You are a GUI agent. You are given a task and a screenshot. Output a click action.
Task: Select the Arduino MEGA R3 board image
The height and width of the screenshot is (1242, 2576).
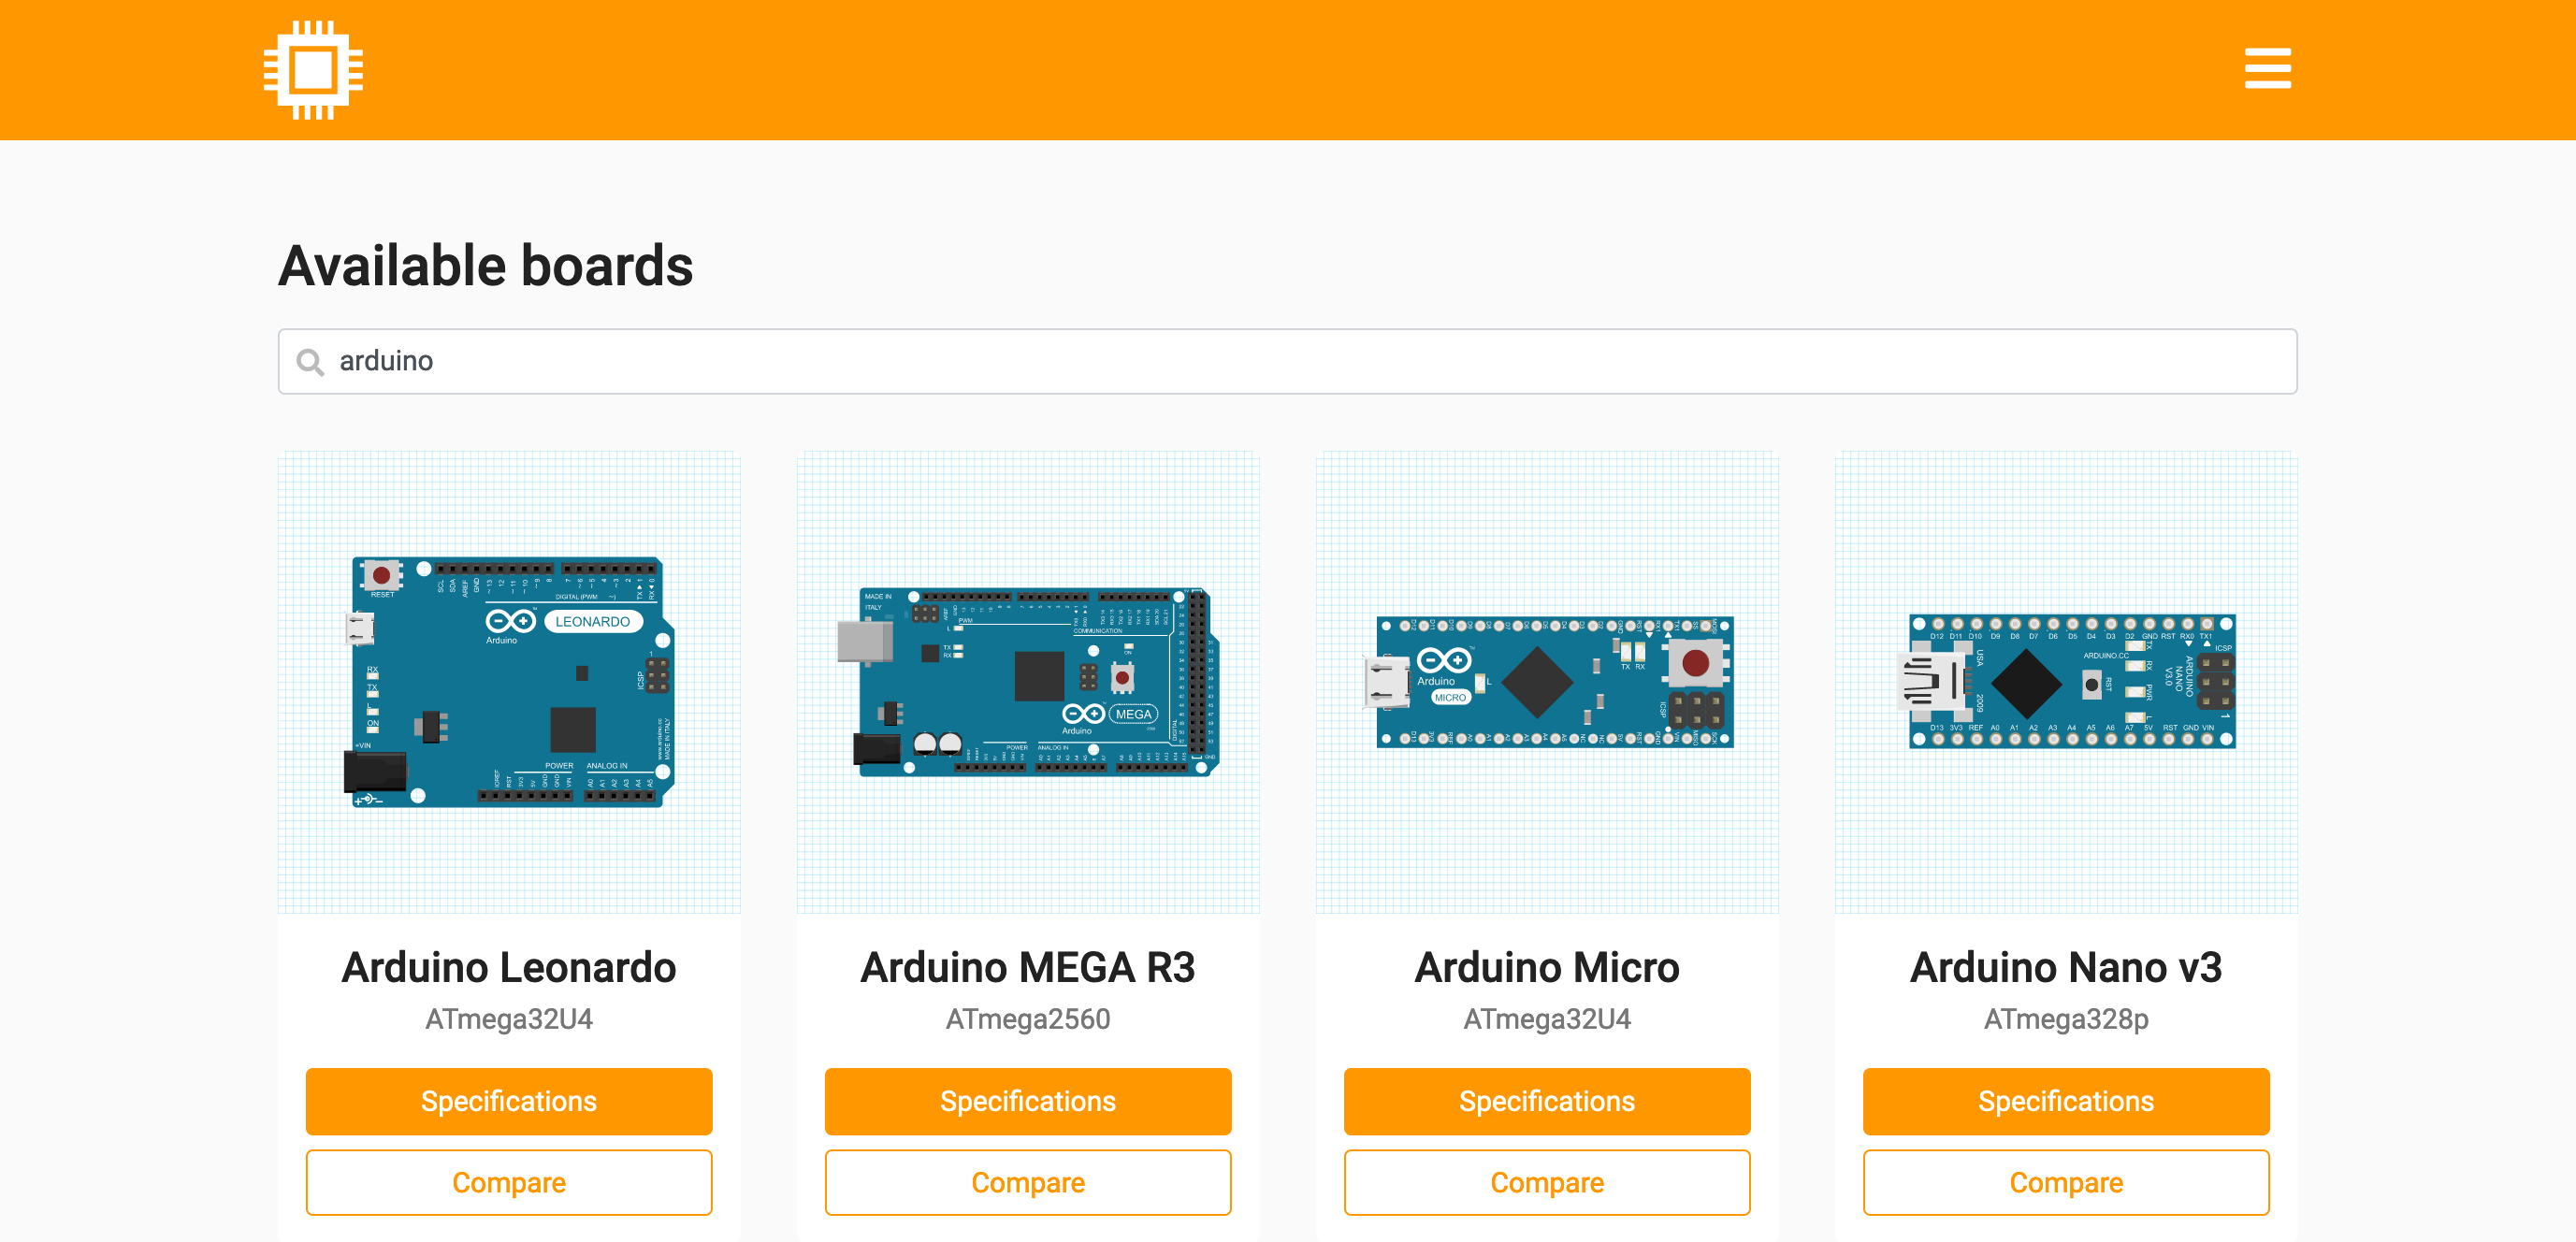tap(1028, 682)
